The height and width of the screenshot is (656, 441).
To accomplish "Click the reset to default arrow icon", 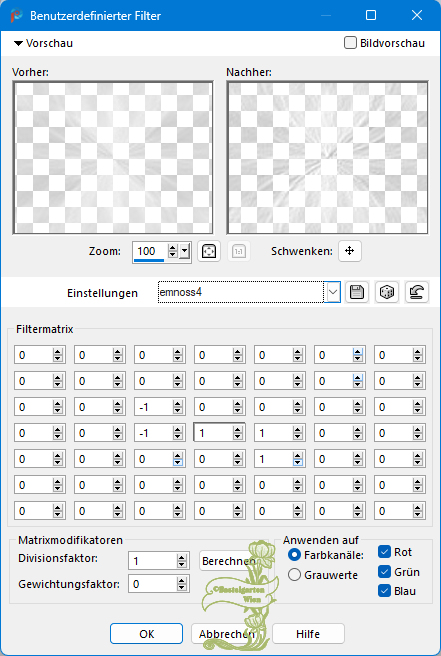I will point(417,292).
